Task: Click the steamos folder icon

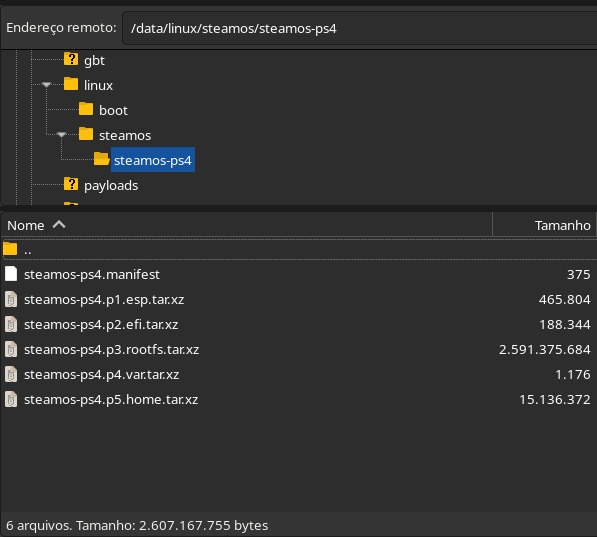Action: coord(86,134)
